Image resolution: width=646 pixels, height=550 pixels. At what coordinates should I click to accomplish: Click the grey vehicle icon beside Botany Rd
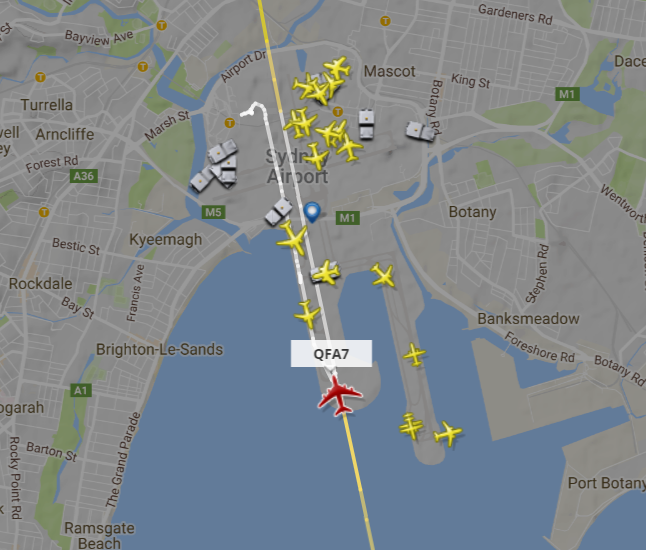click(x=420, y=131)
